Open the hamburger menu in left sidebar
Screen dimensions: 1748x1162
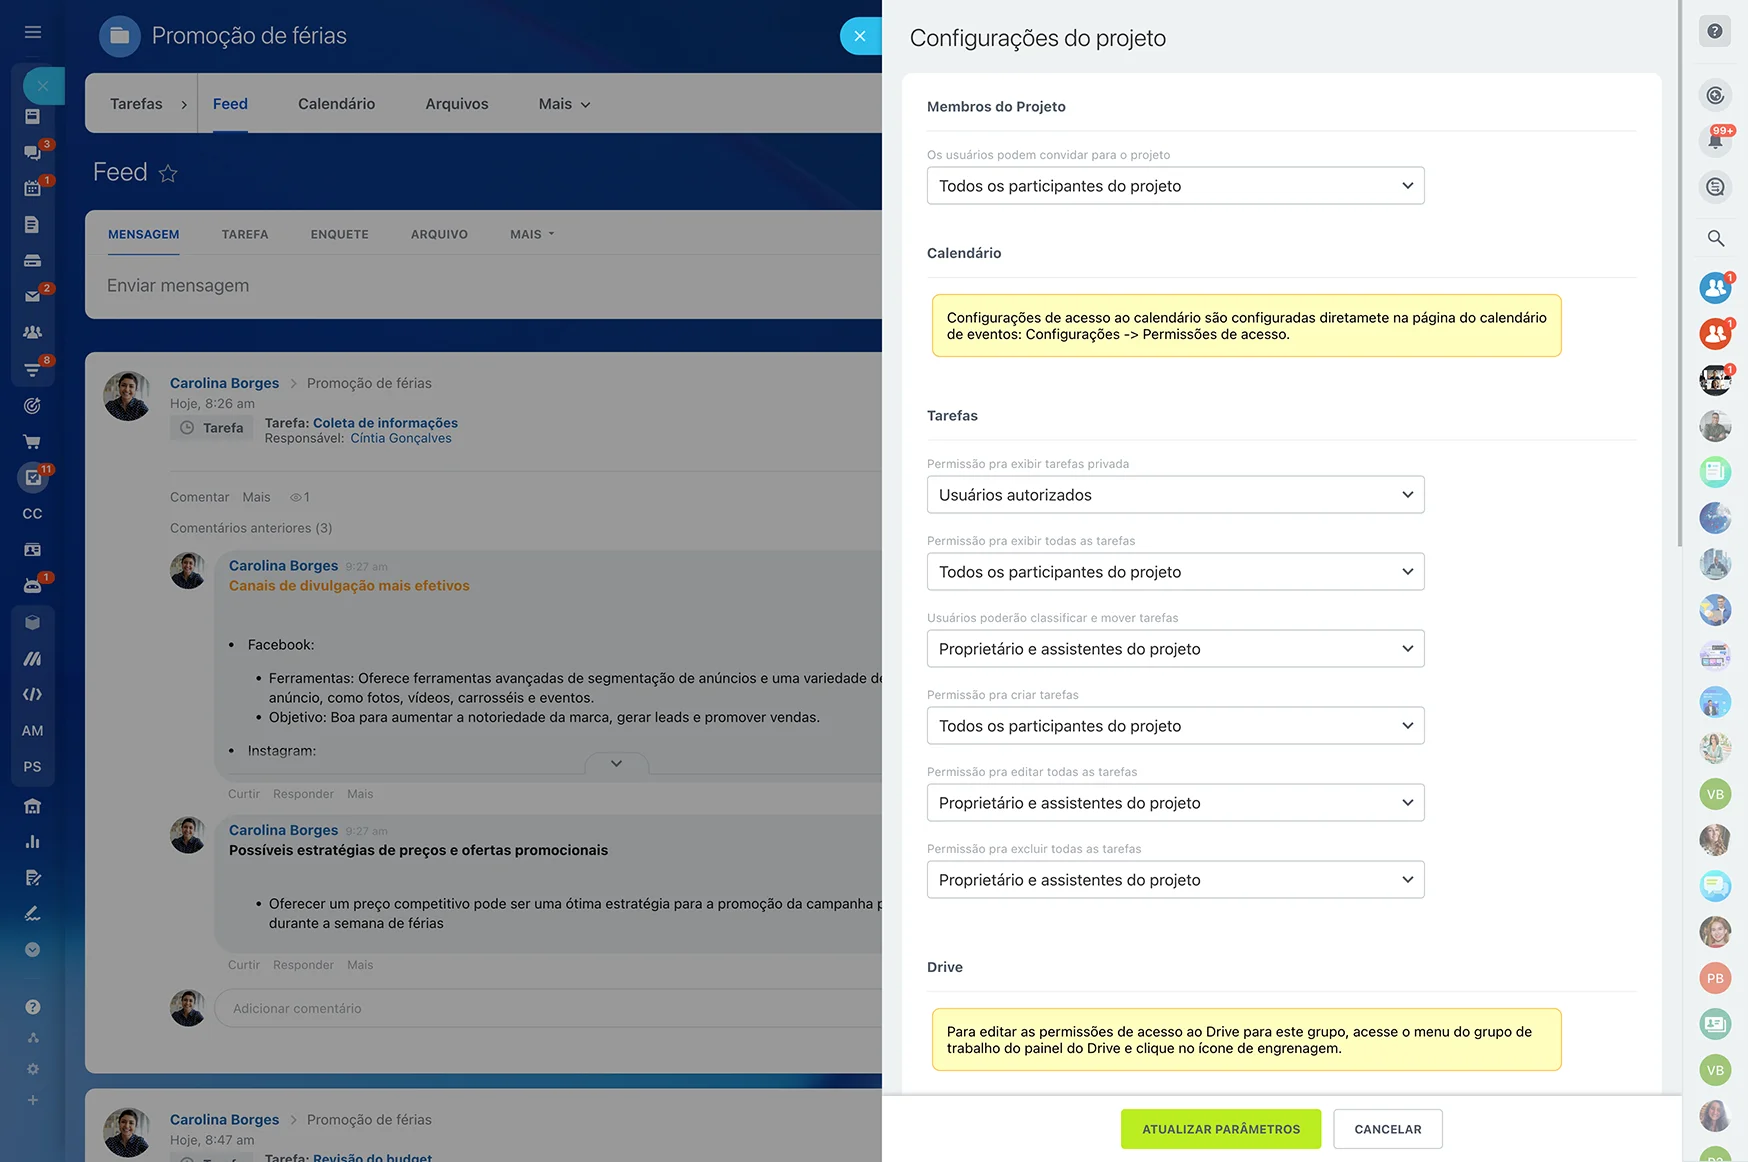33,32
